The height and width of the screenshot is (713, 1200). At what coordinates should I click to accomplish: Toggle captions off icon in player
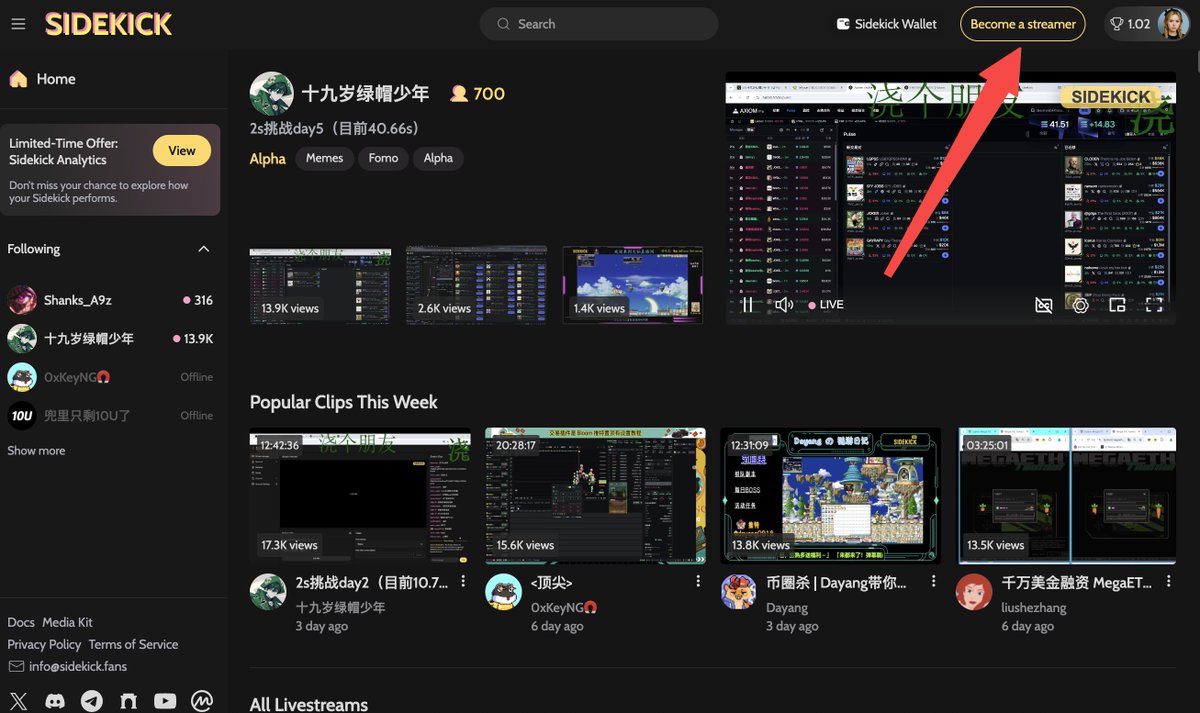(1044, 305)
